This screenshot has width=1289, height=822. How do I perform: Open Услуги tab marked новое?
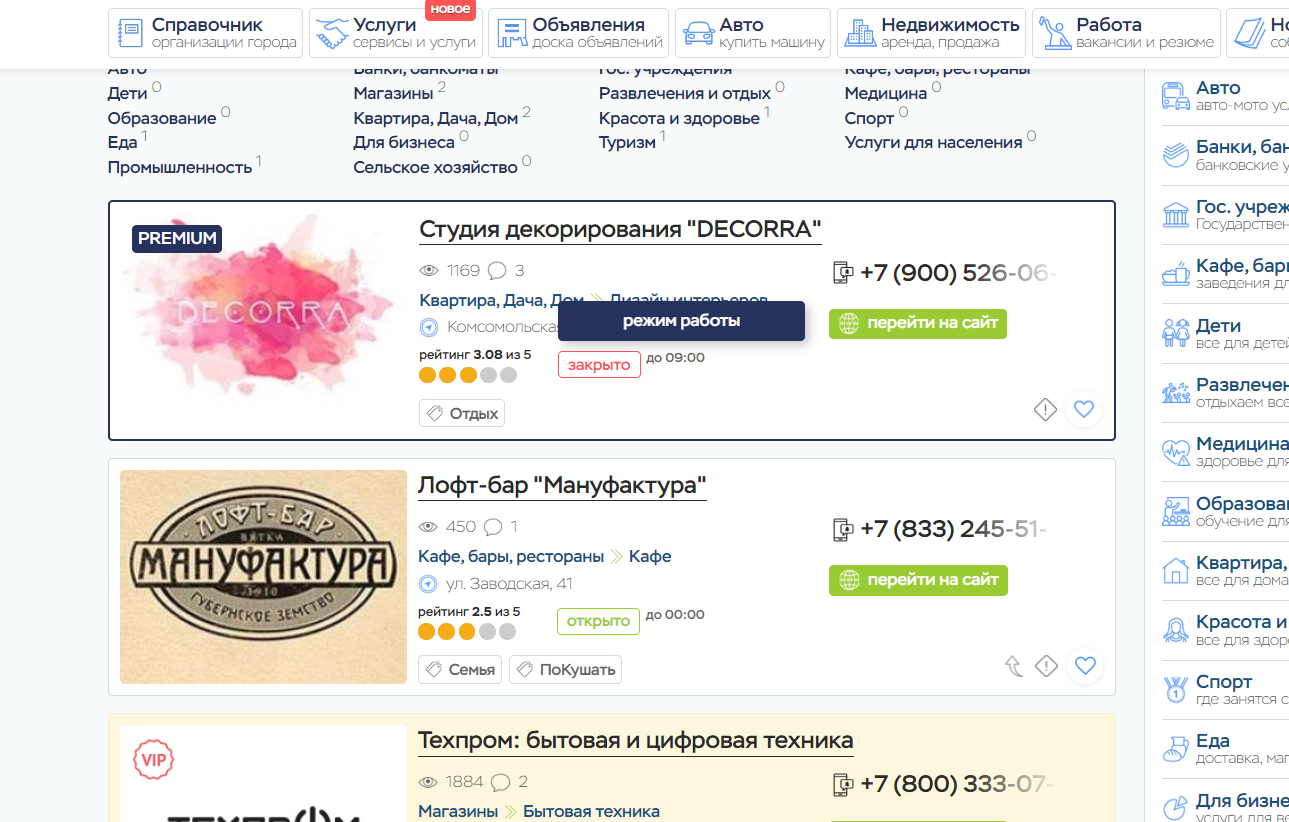click(396, 33)
